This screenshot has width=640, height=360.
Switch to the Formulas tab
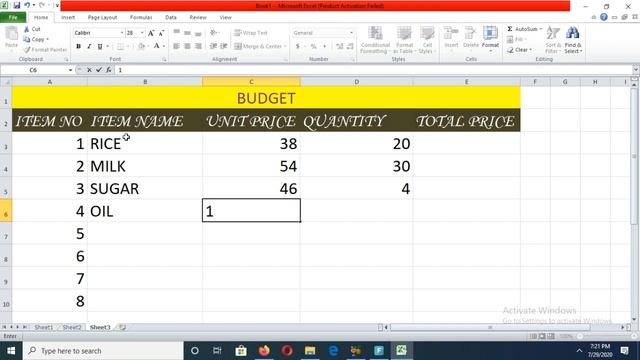[141, 17]
